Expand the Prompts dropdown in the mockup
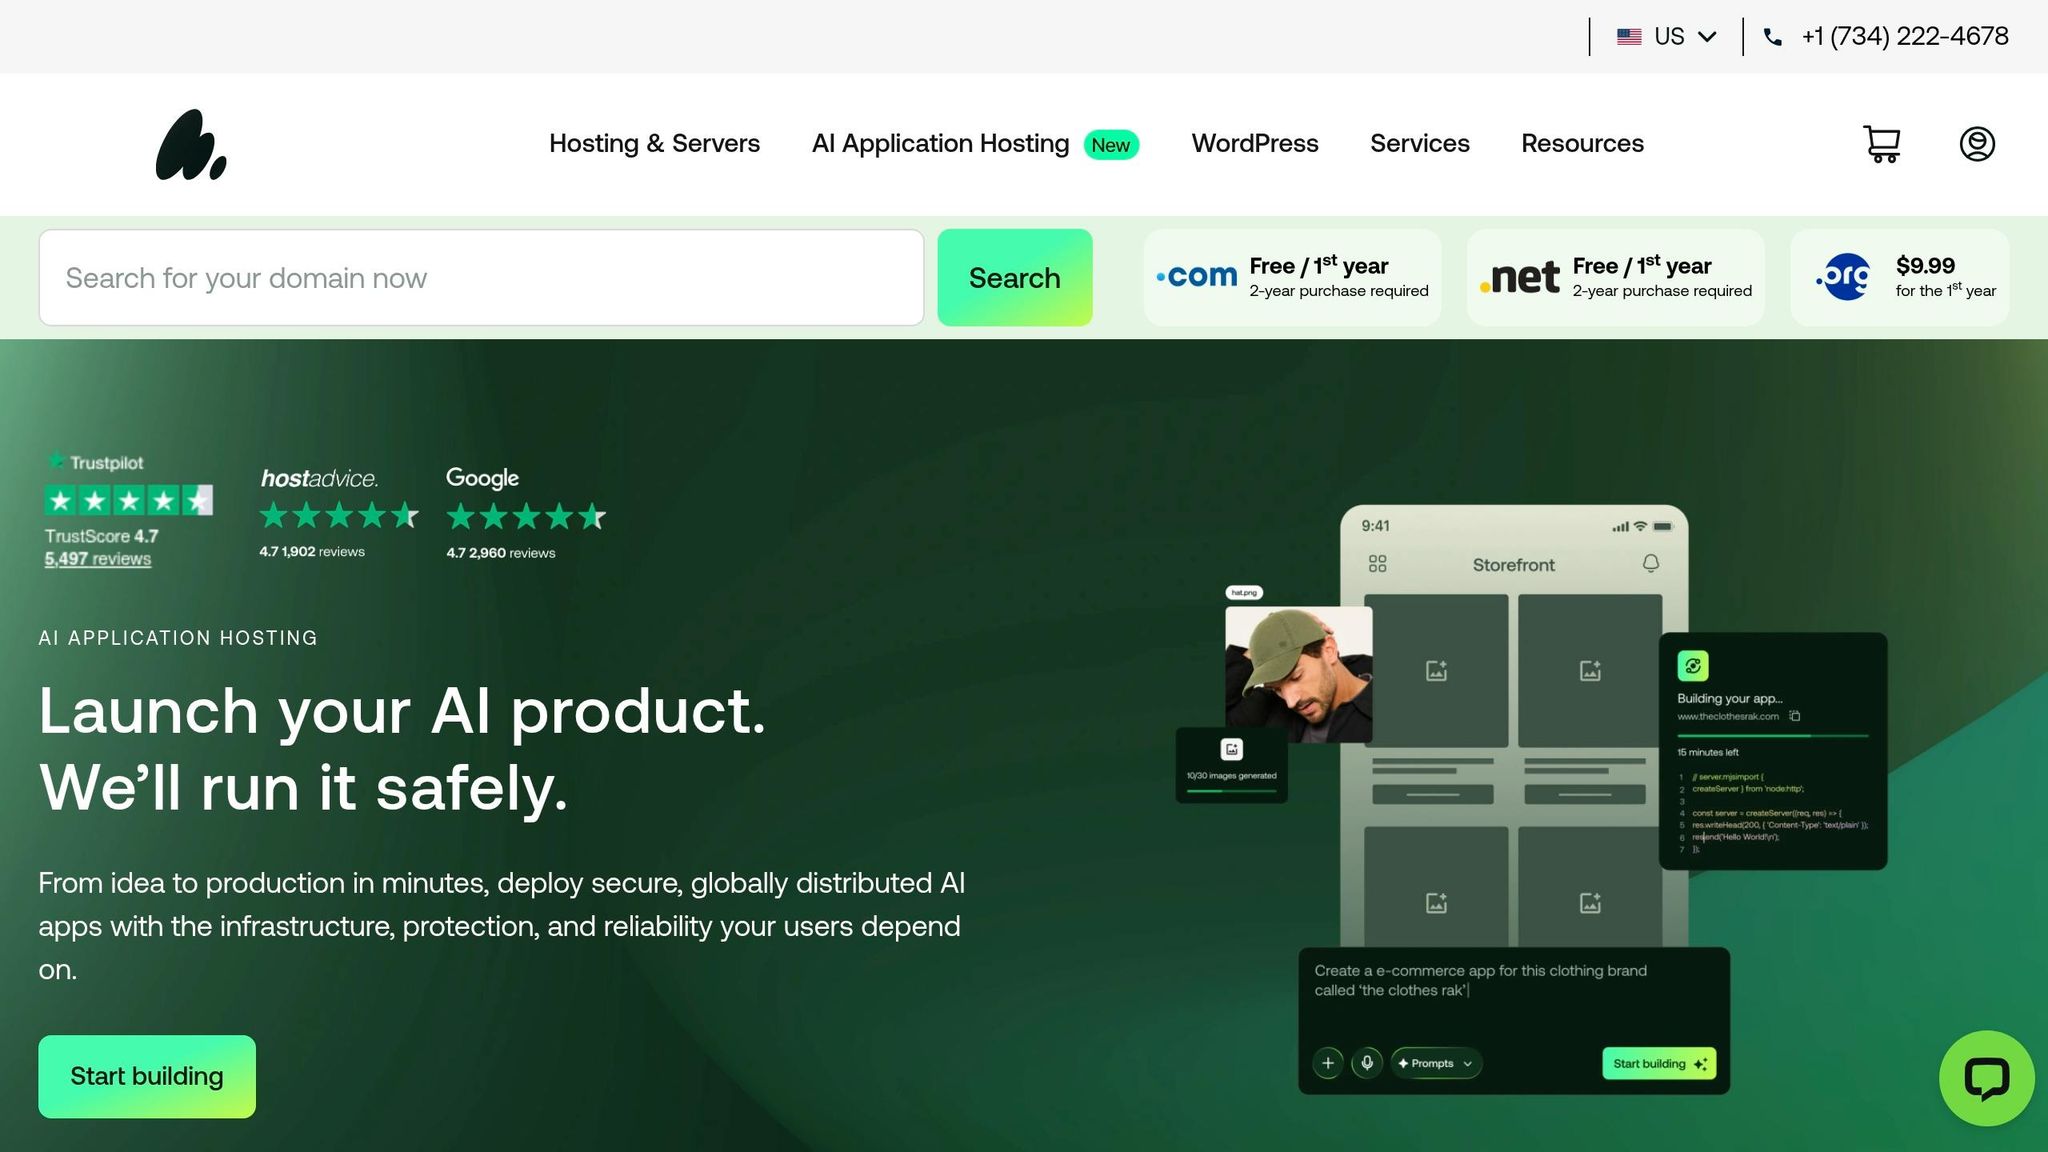The image size is (2048, 1152). point(1436,1063)
